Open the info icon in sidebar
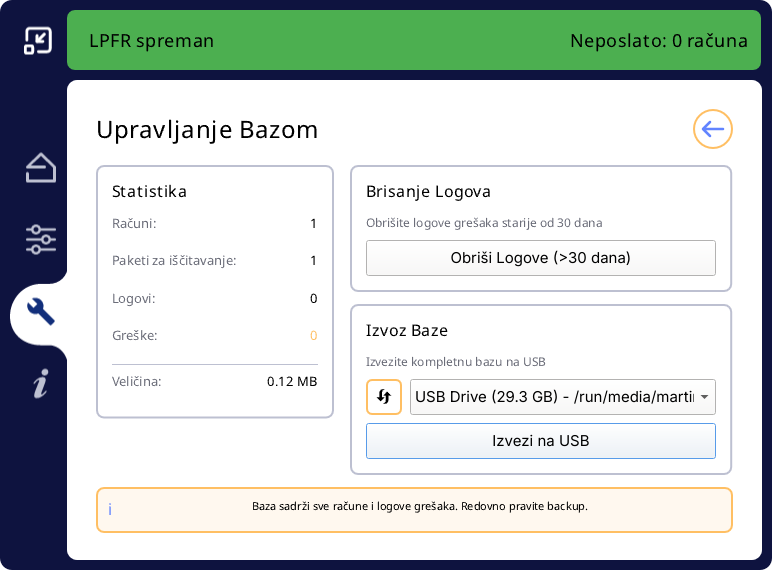Screen dimensions: 772x570 [x=40, y=383]
